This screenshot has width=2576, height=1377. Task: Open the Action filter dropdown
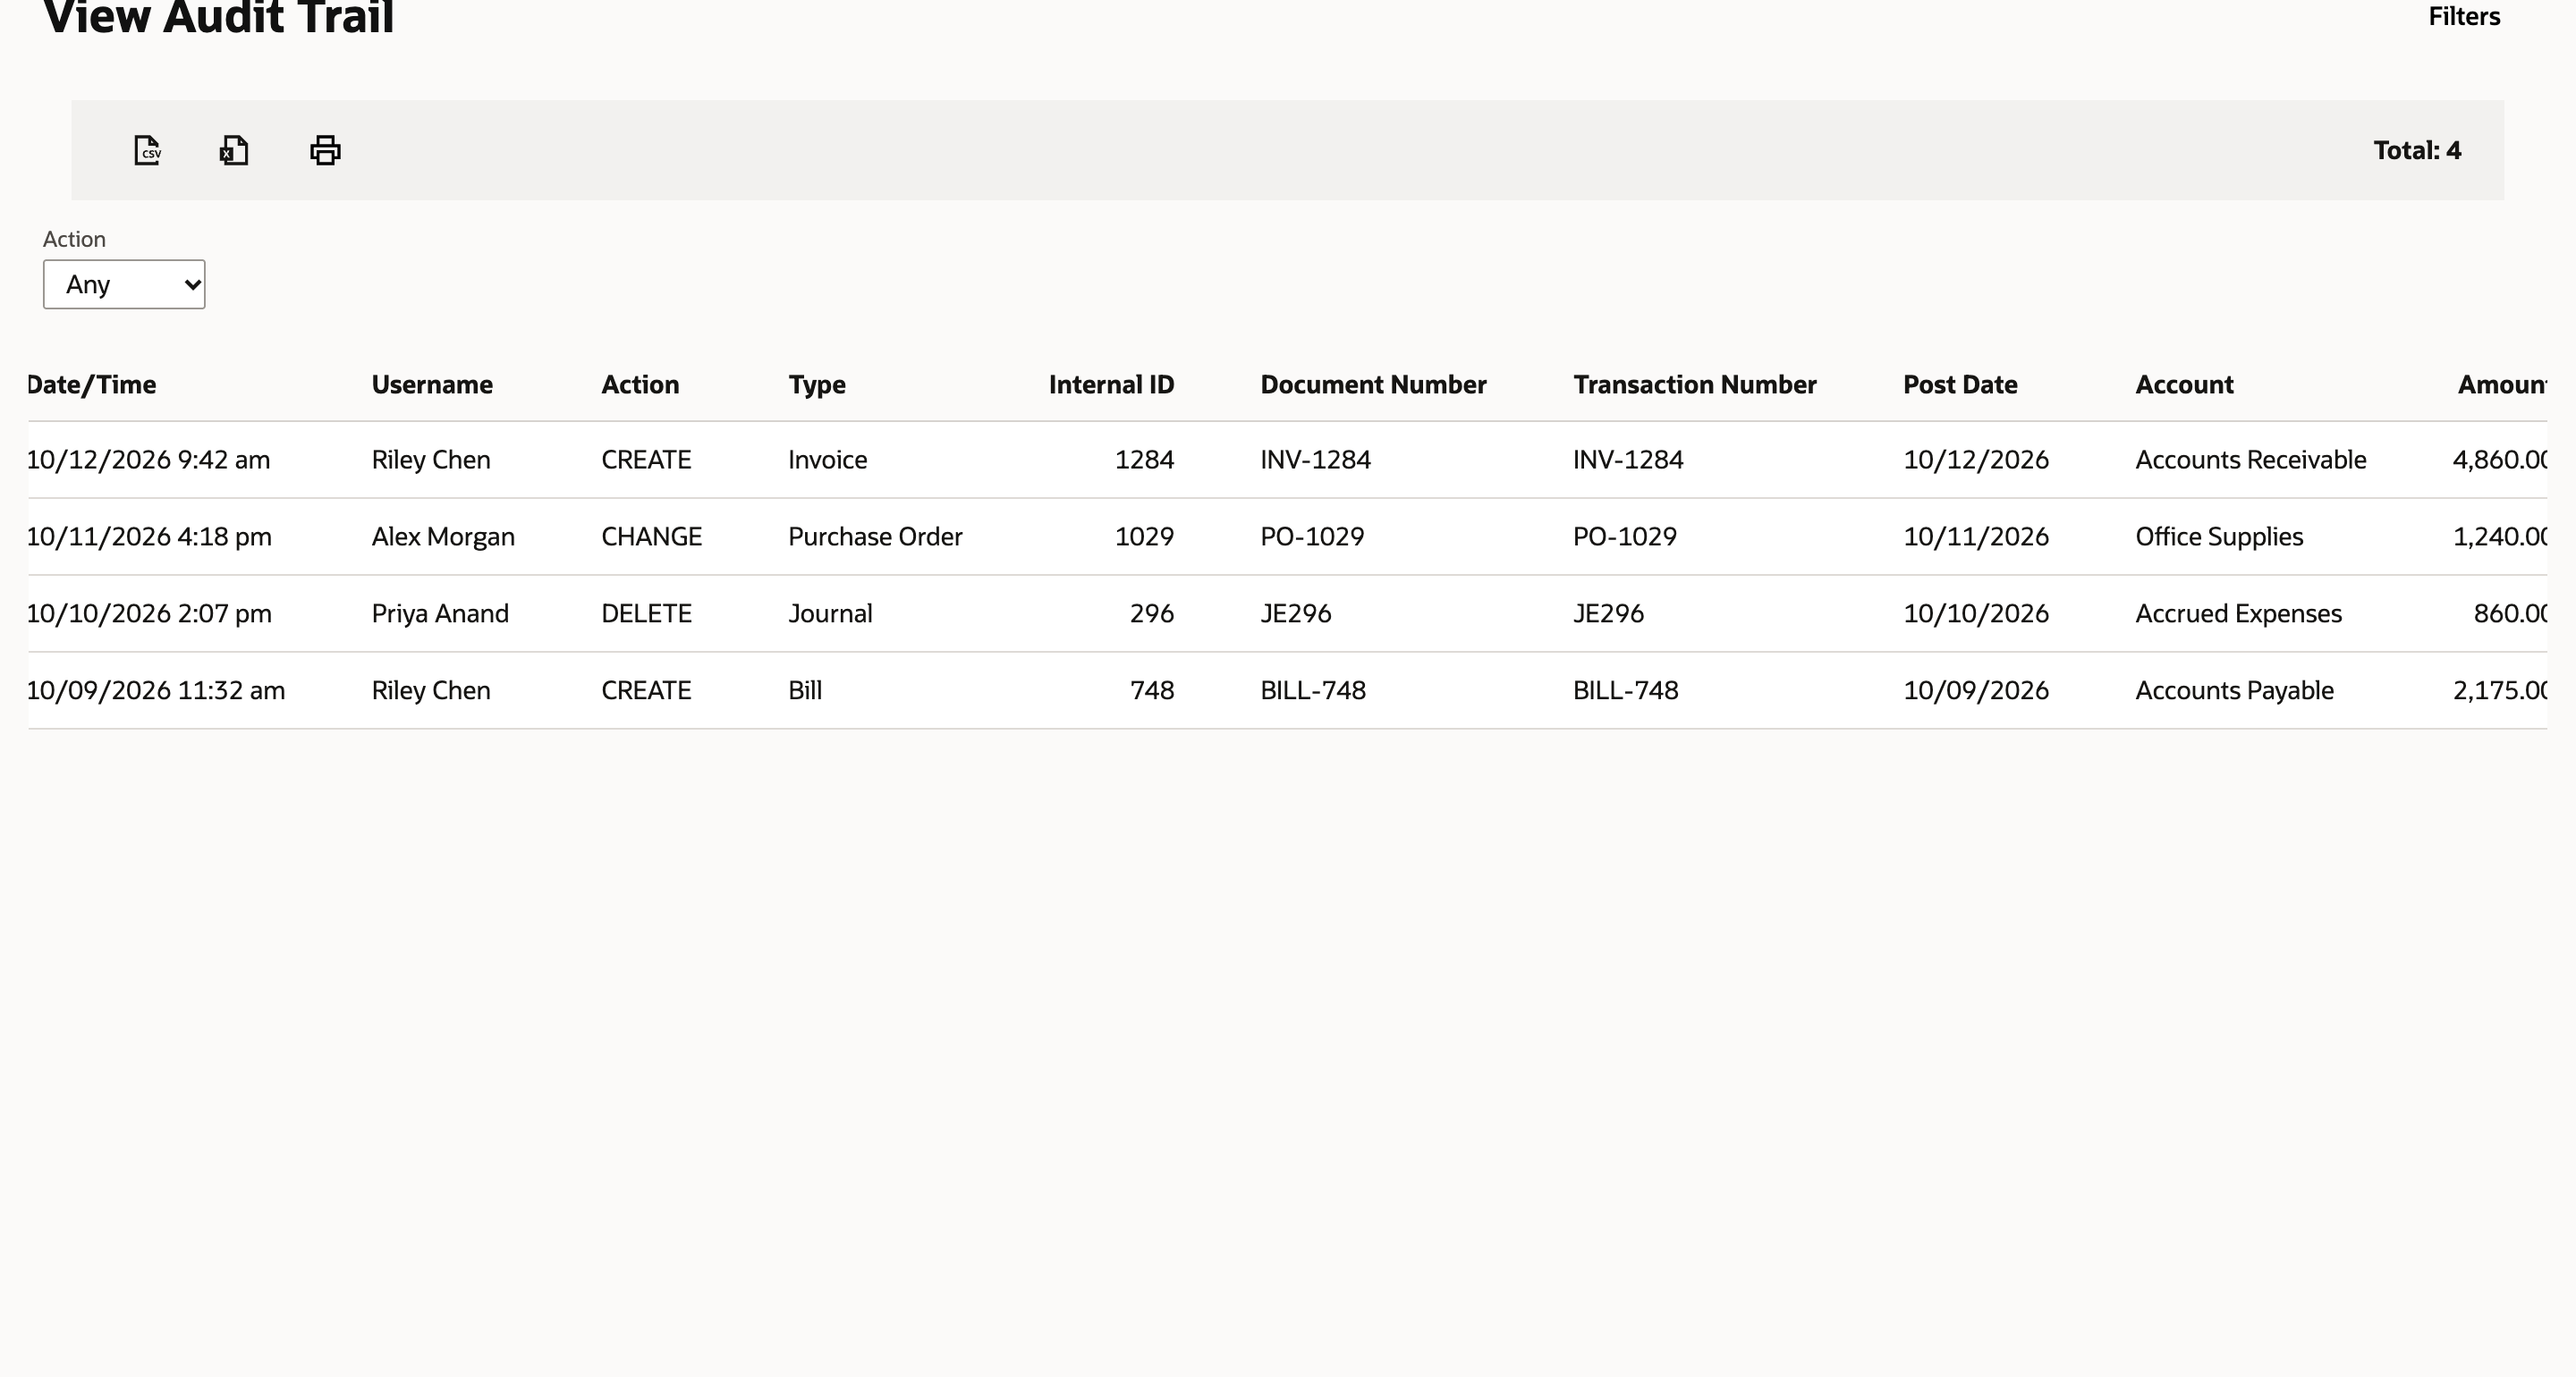124,284
